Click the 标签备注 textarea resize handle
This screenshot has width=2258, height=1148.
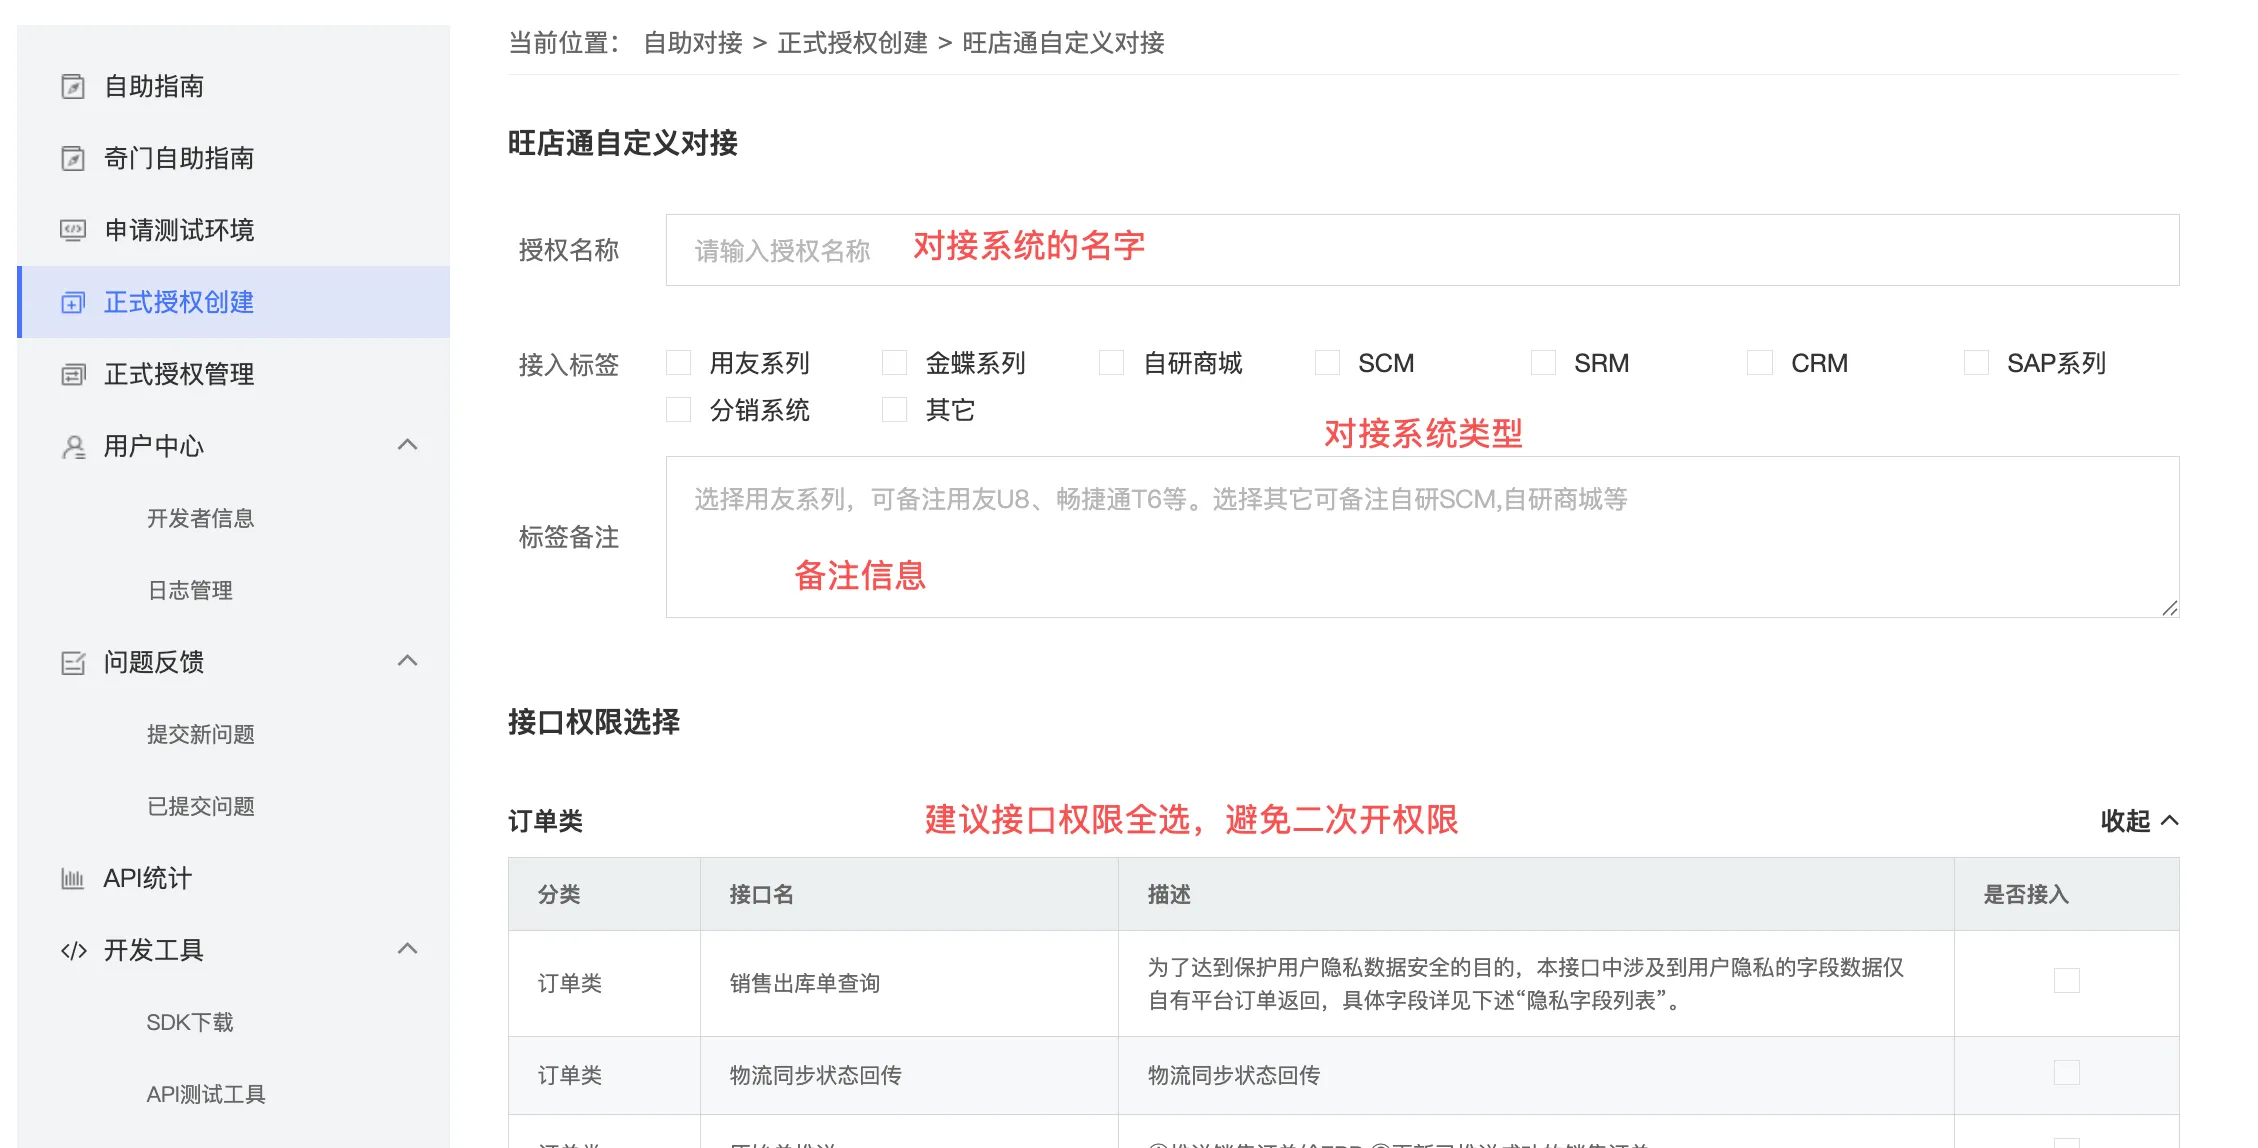(2169, 608)
